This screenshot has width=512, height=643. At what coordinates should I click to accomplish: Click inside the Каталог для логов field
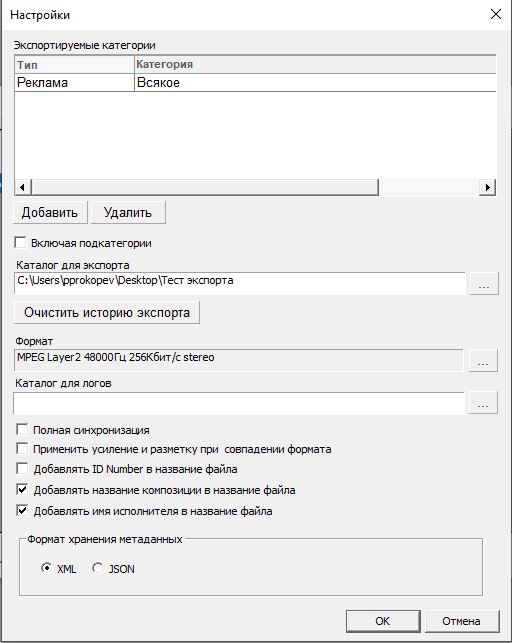pos(239,403)
